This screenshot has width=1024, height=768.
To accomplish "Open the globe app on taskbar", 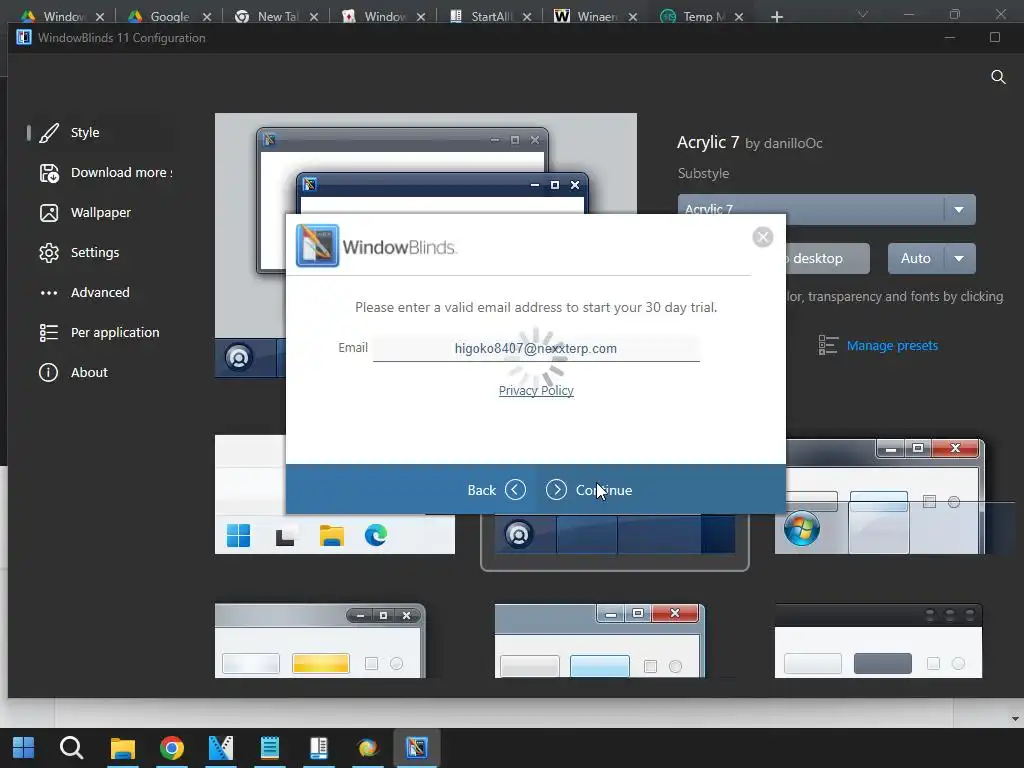I will click(x=368, y=748).
